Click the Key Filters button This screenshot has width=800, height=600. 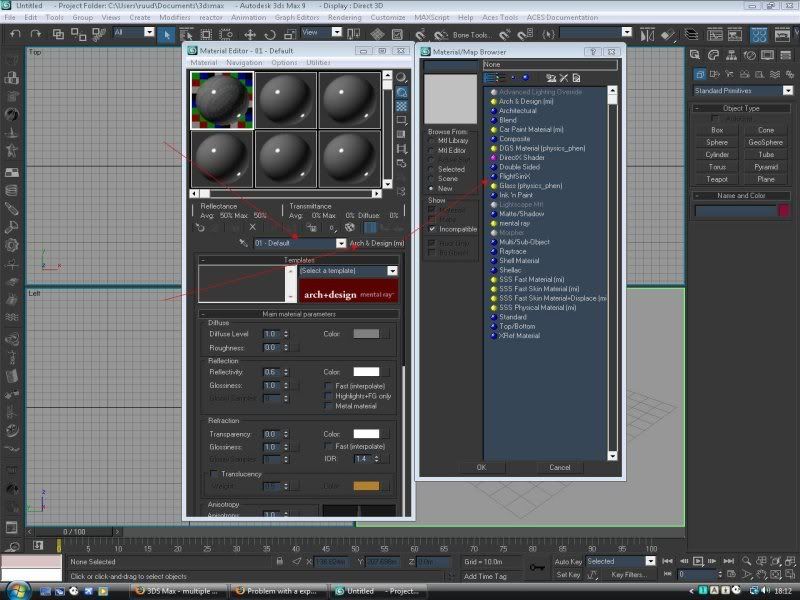click(629, 574)
